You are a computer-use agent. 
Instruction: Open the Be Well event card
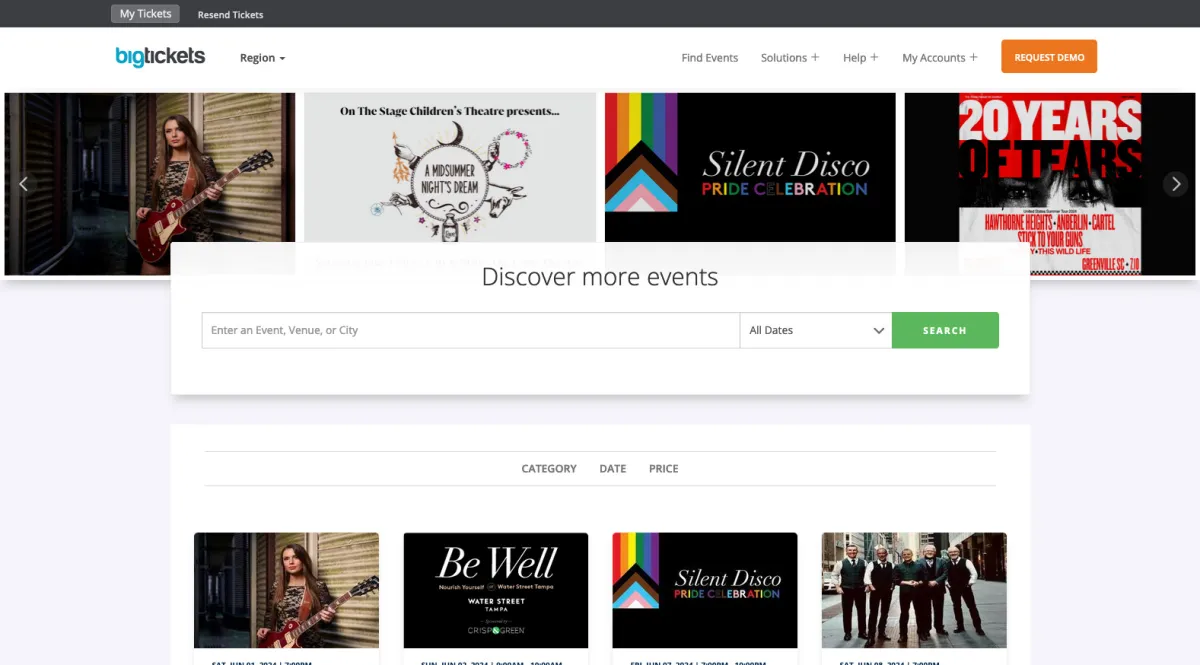coord(496,590)
